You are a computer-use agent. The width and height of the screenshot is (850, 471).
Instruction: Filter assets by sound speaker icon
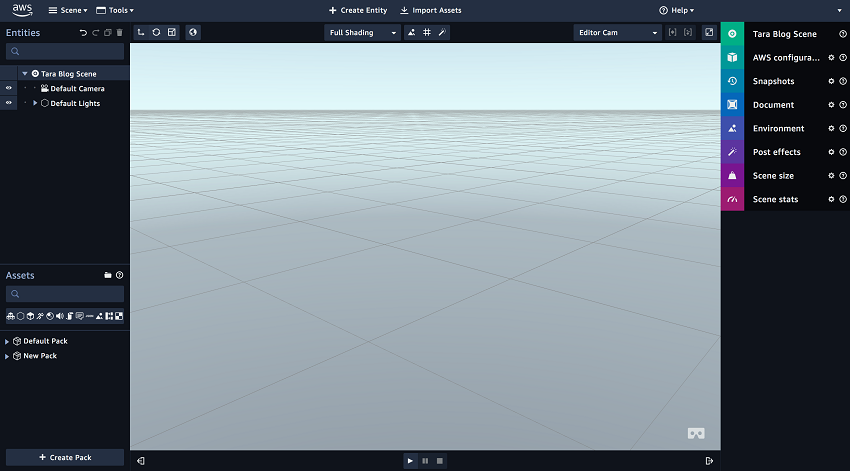point(59,316)
